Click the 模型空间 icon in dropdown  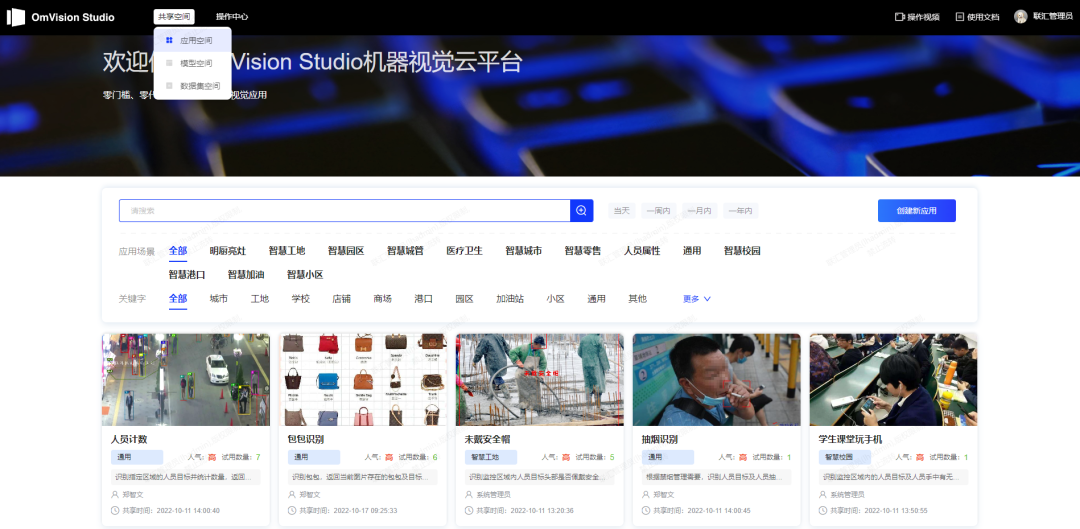click(169, 63)
